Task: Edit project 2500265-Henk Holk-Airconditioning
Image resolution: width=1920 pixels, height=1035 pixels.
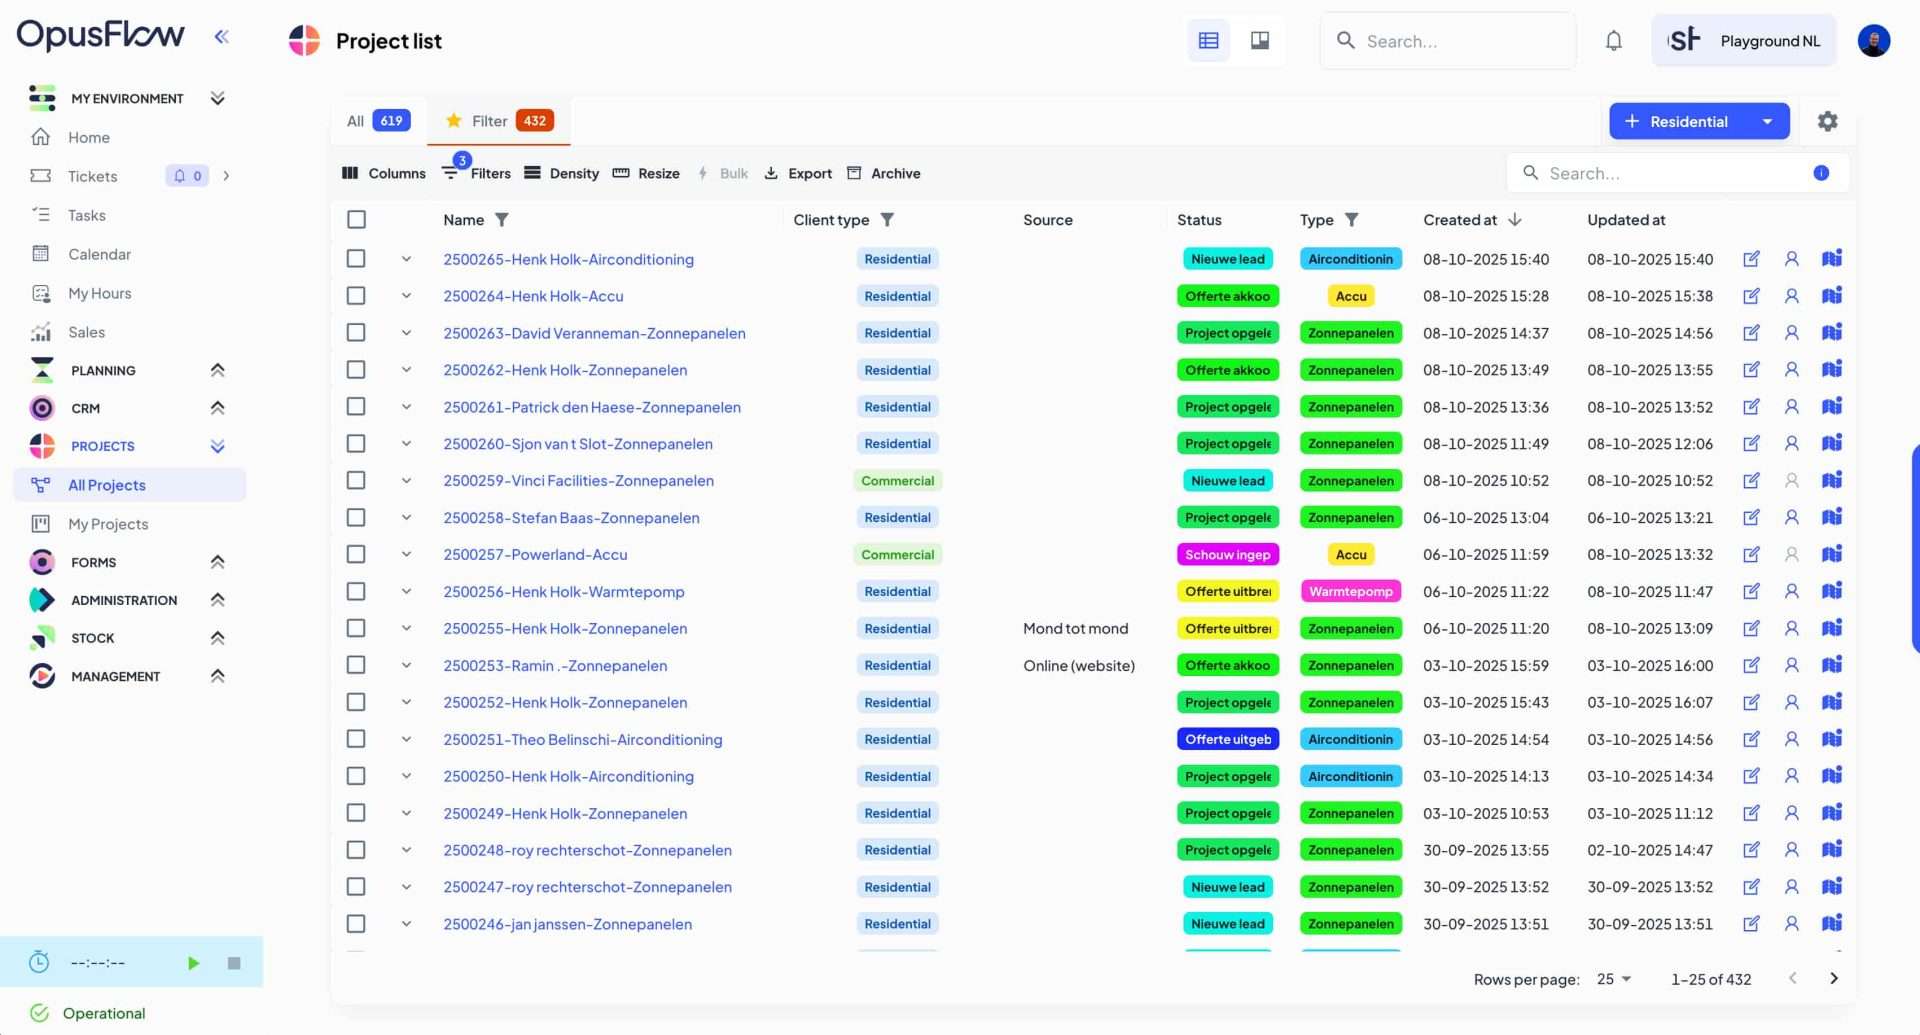Action: click(x=1751, y=259)
